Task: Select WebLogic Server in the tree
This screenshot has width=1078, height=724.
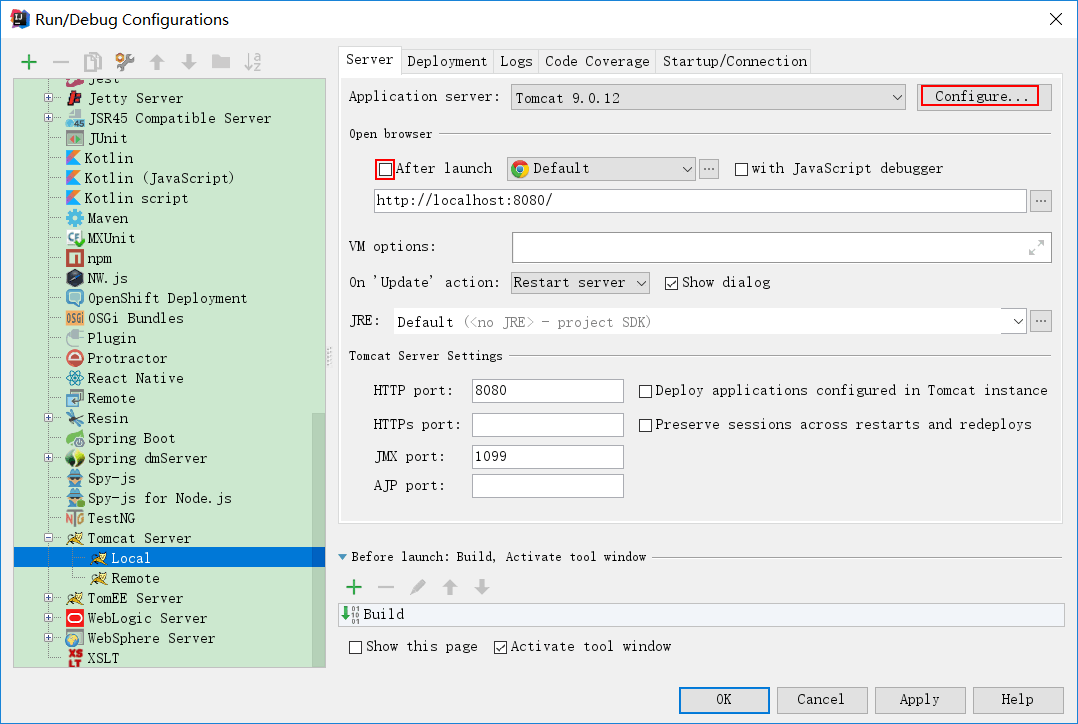Action: click(x=136, y=618)
